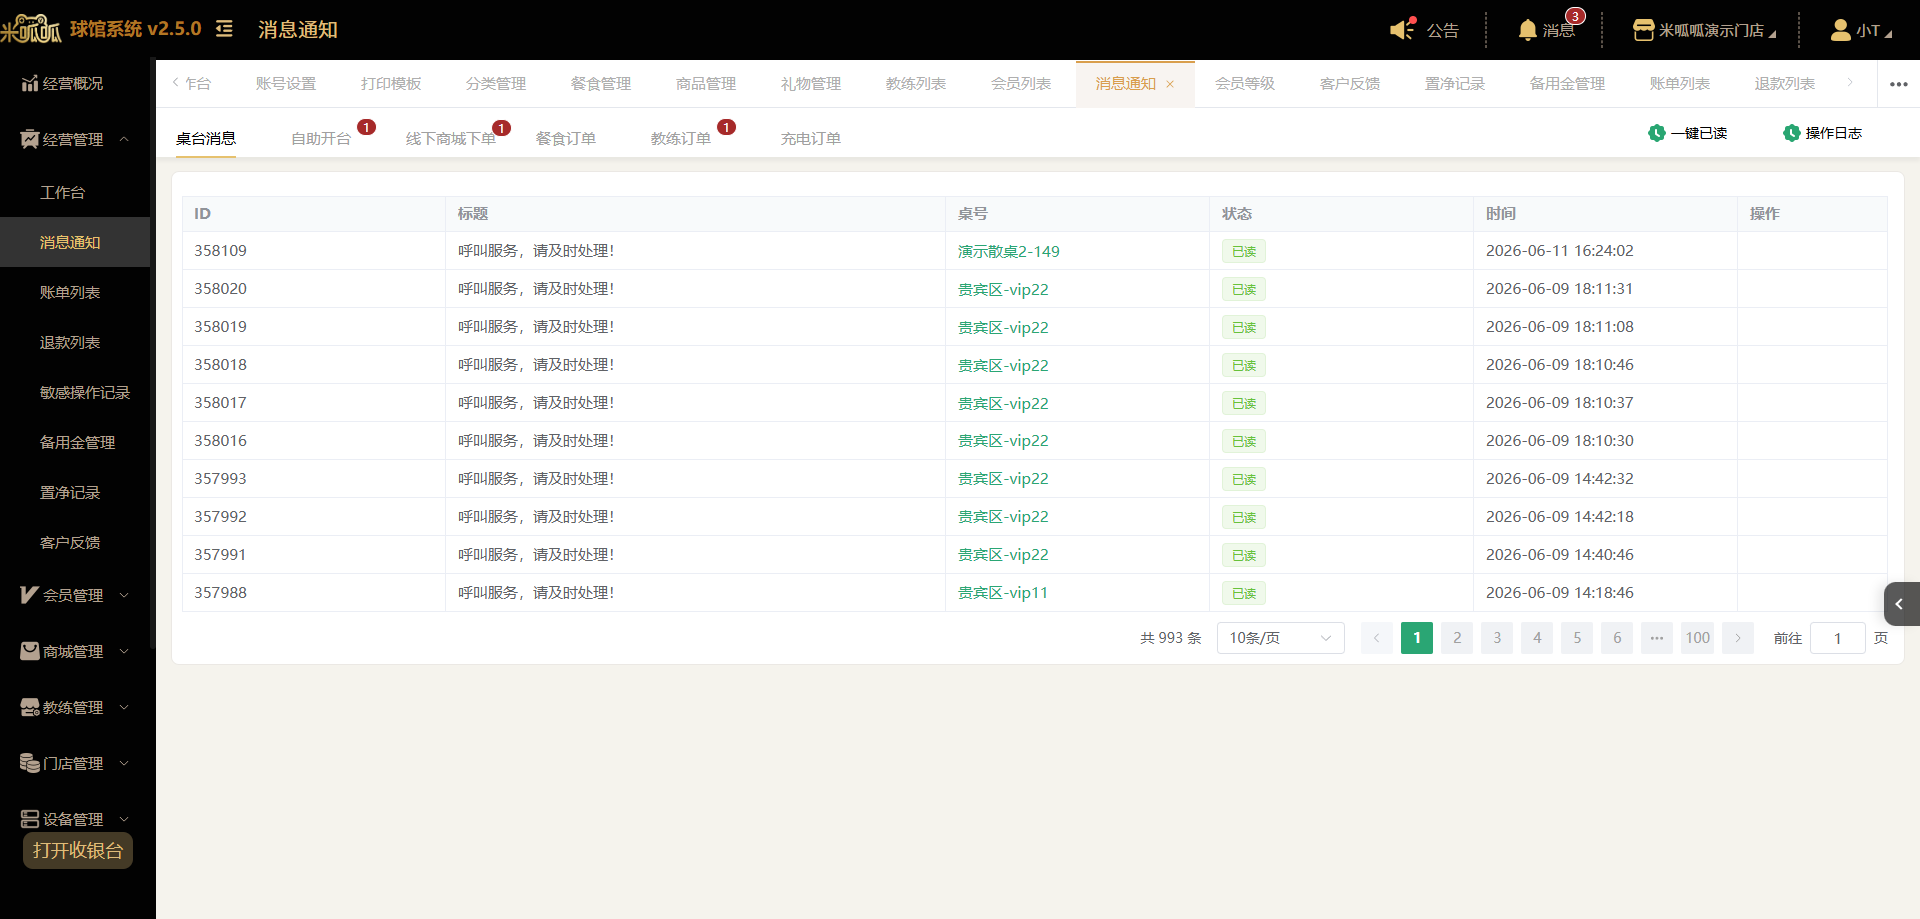Click the 小T user avatar icon
The image size is (1920, 919).
[1840, 30]
